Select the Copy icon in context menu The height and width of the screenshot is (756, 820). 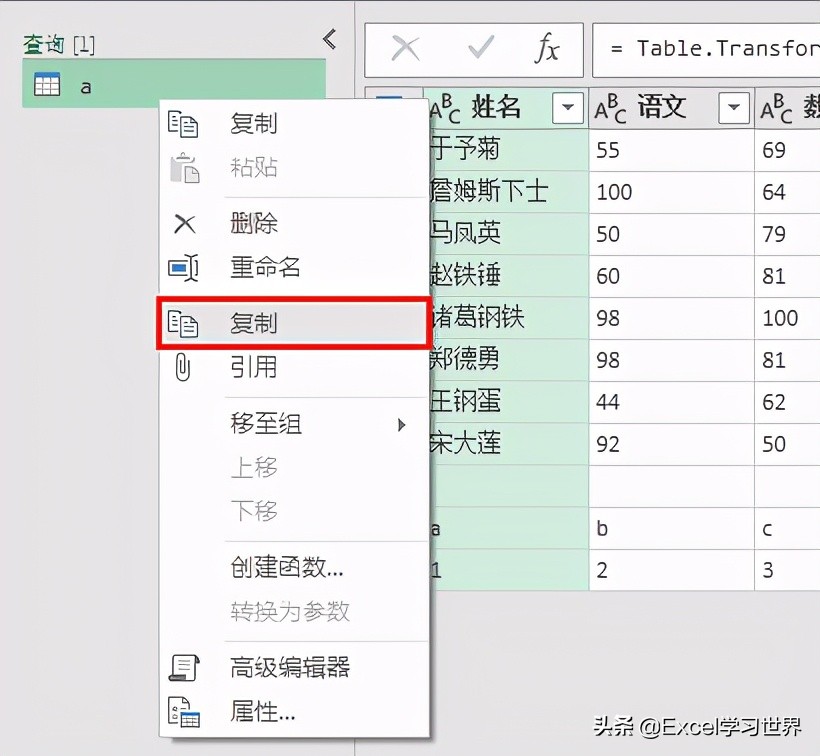tap(185, 124)
